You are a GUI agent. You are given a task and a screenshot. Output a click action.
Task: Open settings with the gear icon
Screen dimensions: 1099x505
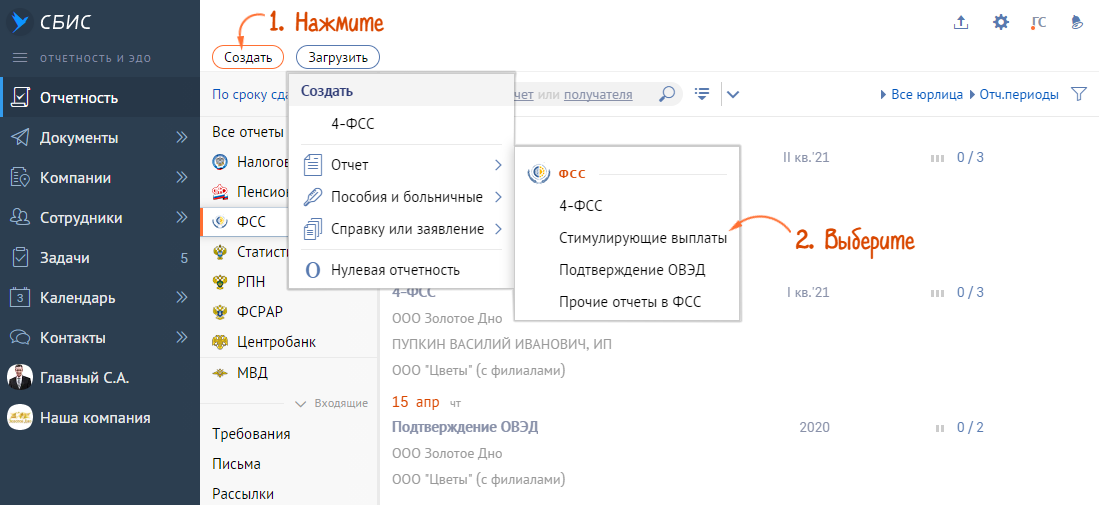(x=1001, y=22)
